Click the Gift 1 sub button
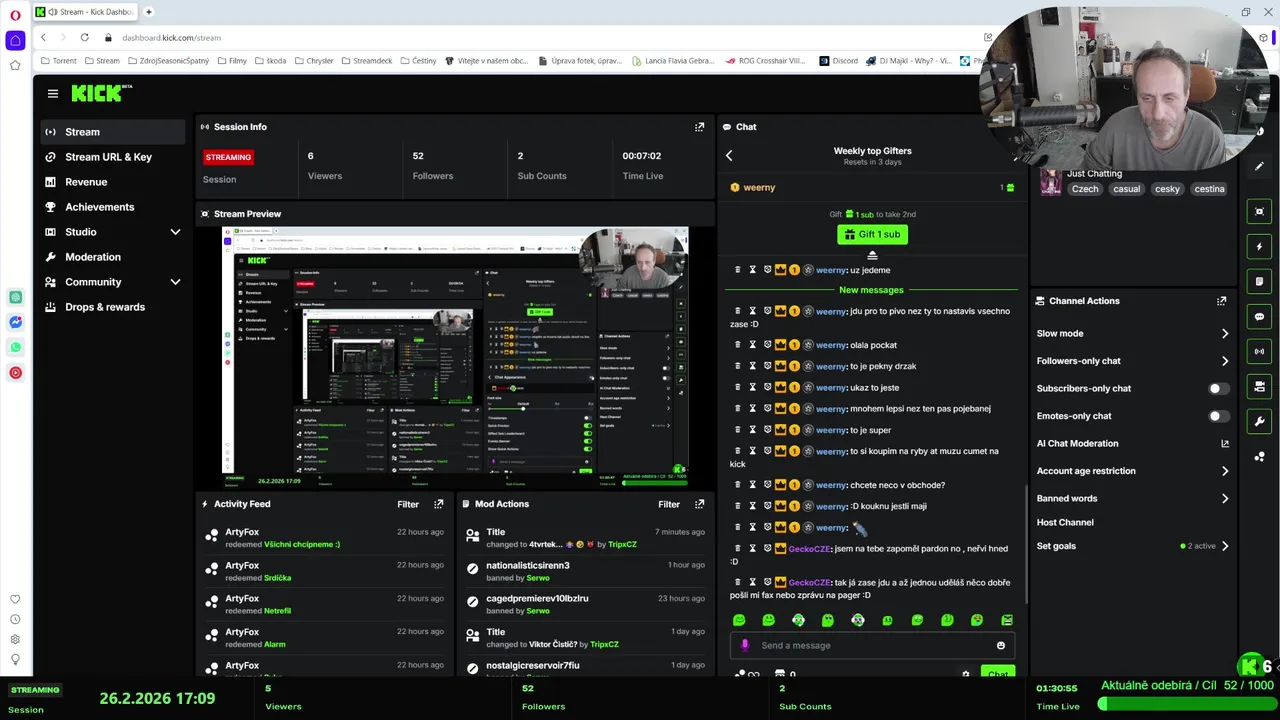Screen dimensions: 1280x720 pyautogui.click(x=872, y=234)
